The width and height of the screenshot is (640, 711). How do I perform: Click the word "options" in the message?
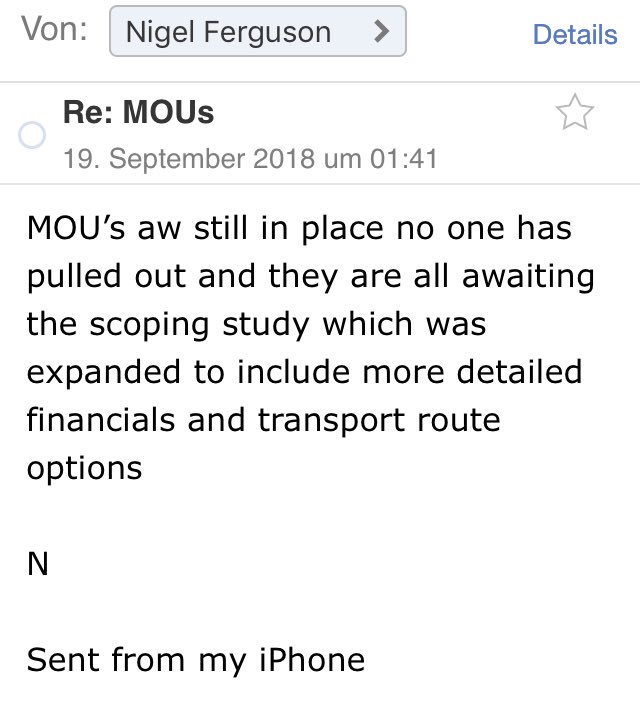pyautogui.click(x=84, y=467)
